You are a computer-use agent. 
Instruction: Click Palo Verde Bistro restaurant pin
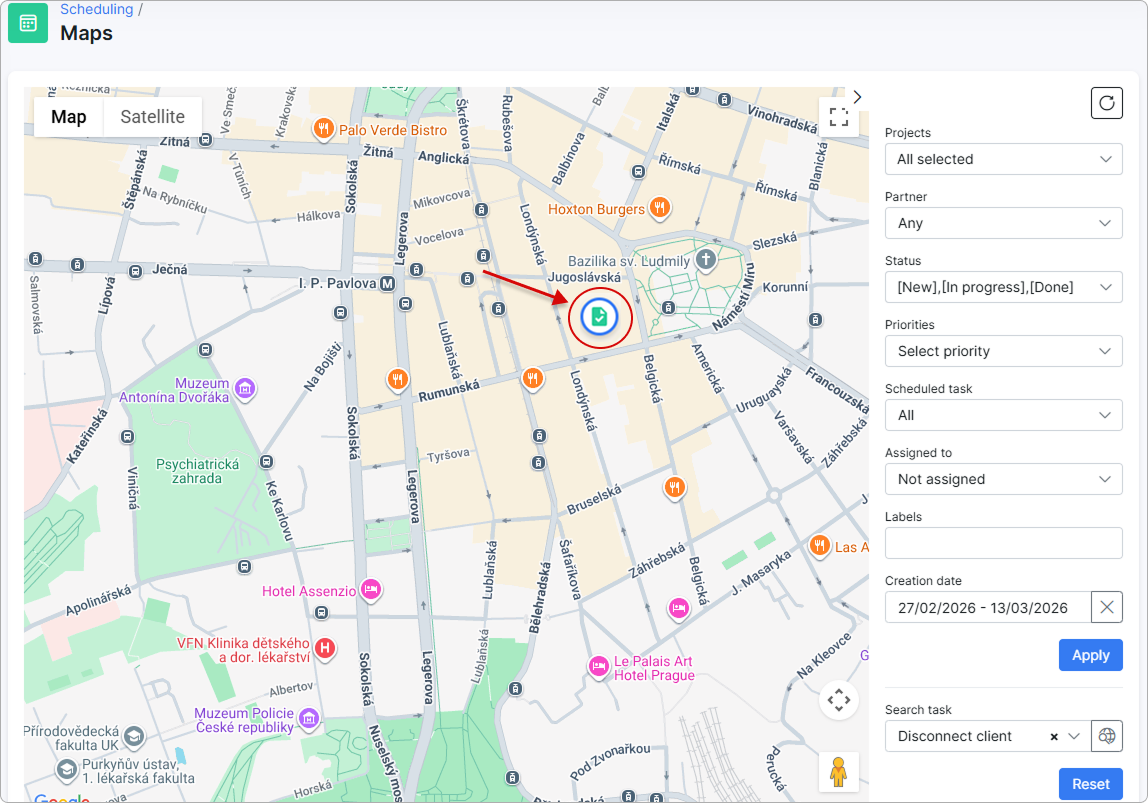[x=324, y=129]
